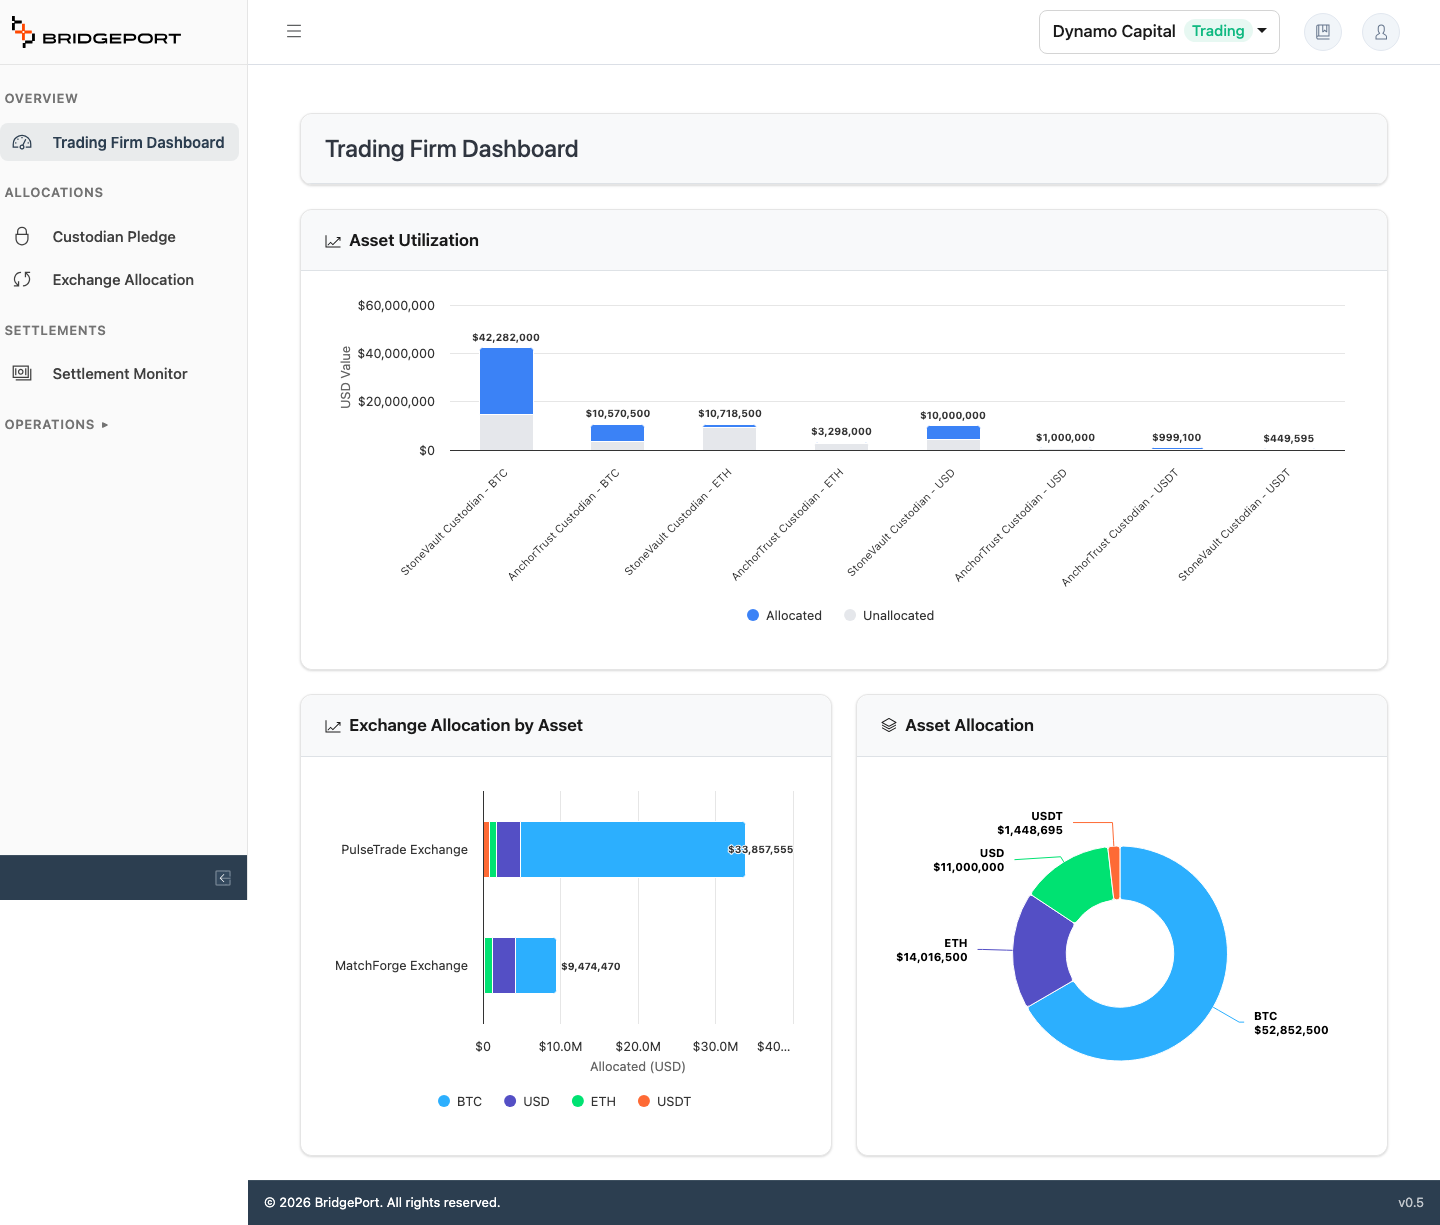Click the Custodian Pledge lock icon
The height and width of the screenshot is (1225, 1440).
(22, 237)
